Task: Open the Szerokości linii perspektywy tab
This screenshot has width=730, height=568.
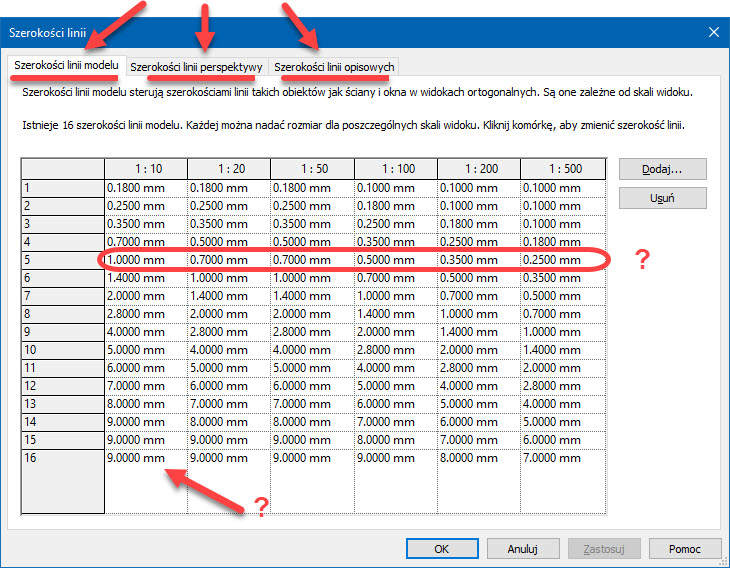Action: click(x=196, y=67)
